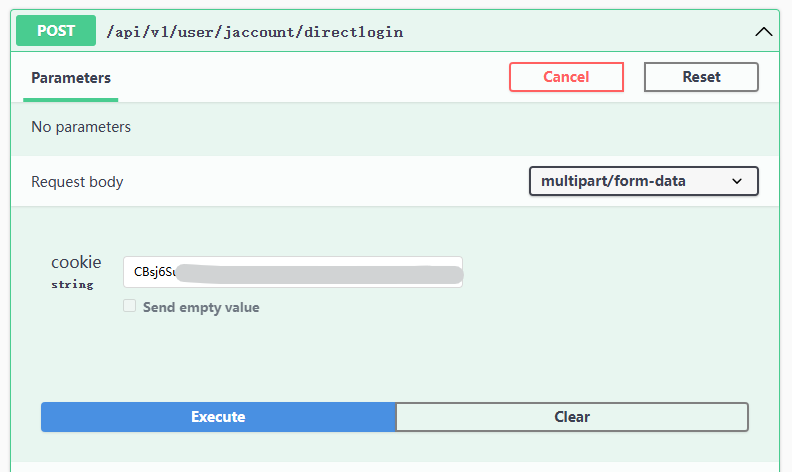This screenshot has height=472, width=792.
Task: Click the Clear button beside Execute
Action: click(x=572, y=417)
